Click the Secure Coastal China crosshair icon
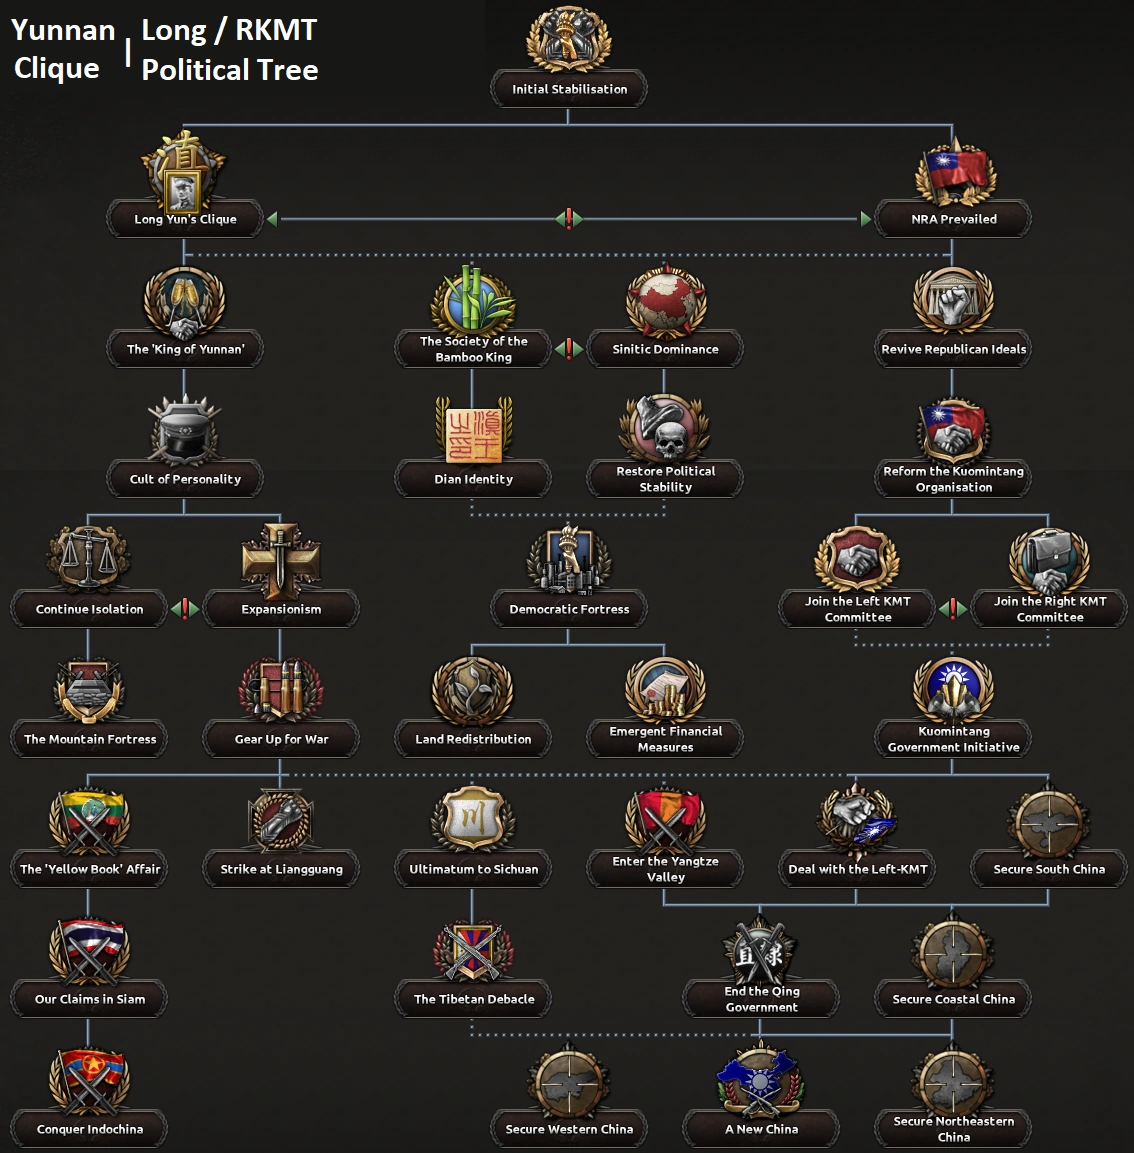The height and width of the screenshot is (1153, 1134). [x=954, y=952]
